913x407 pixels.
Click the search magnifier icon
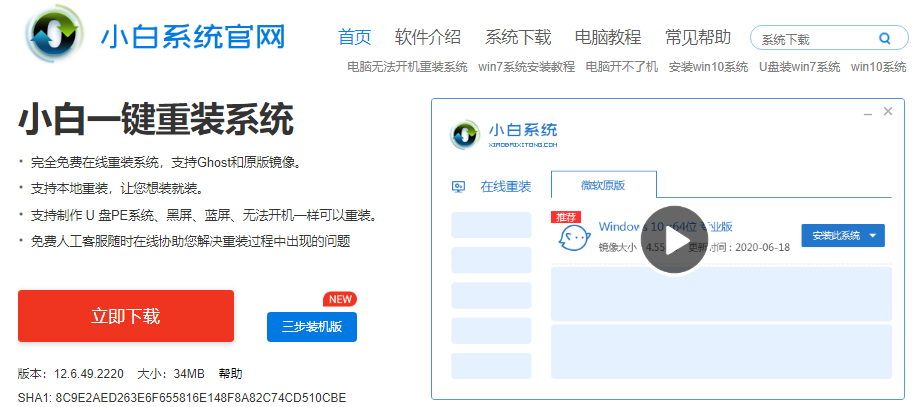coord(884,39)
